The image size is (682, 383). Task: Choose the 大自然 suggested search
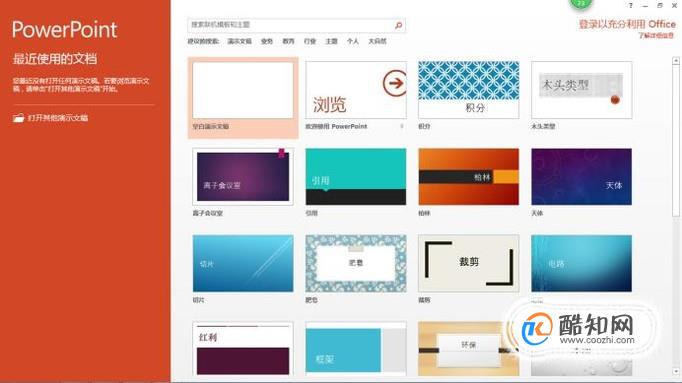tap(378, 41)
